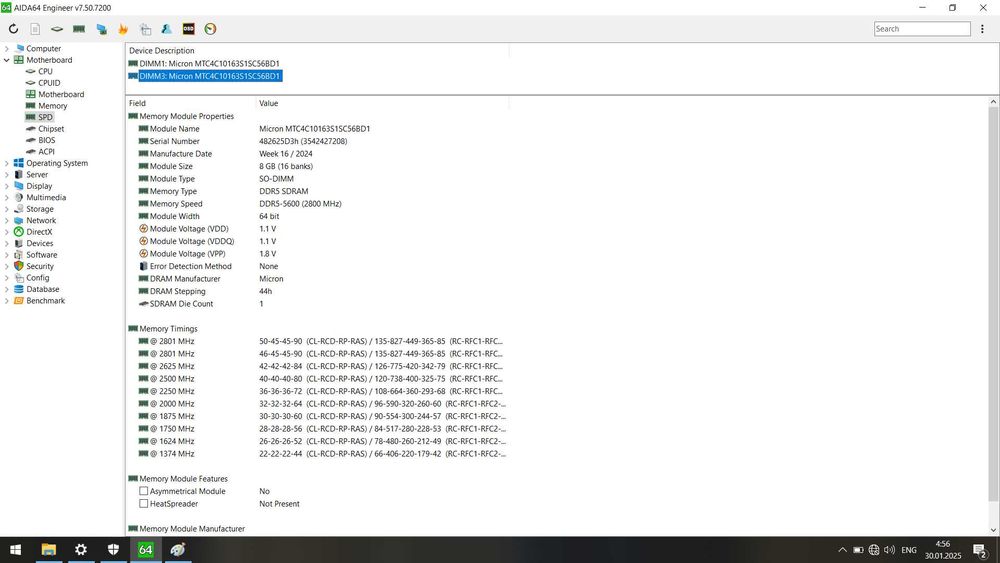
Task: Select the Serial Number row
Action: point(318,142)
